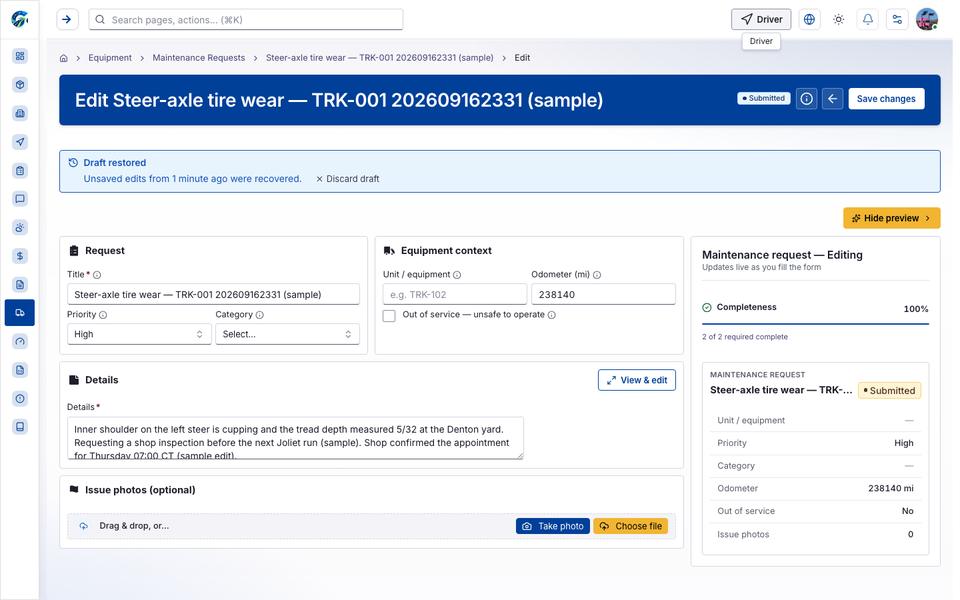Open the Category Select dropdown

pyautogui.click(x=287, y=334)
